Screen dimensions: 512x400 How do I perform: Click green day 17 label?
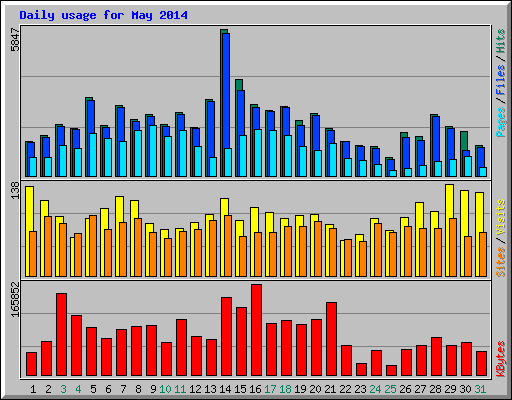pyautogui.click(x=270, y=389)
